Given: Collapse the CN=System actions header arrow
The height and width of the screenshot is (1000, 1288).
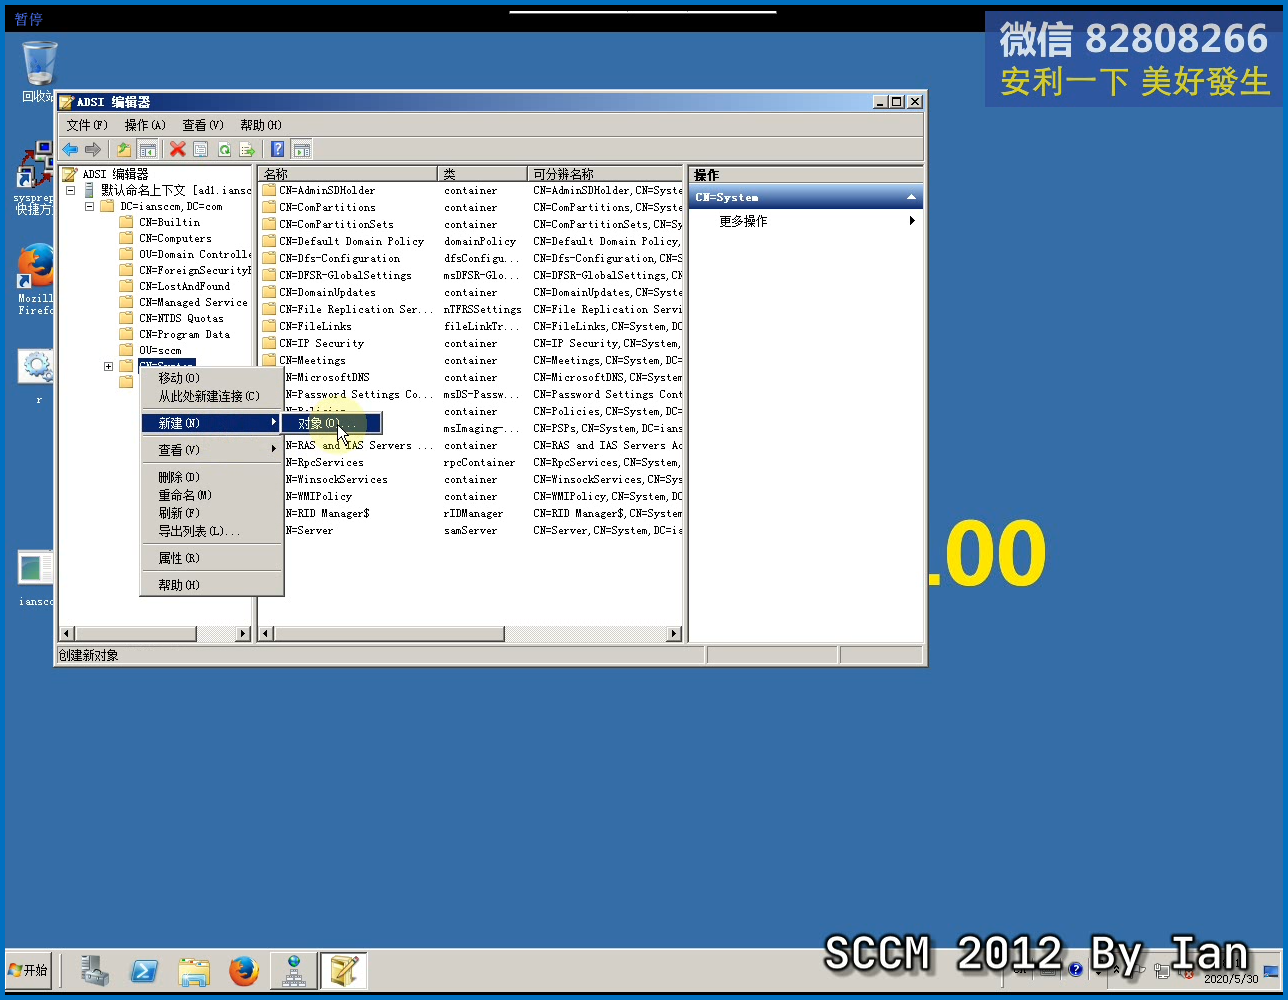Looking at the screenshot, I should pos(911,197).
